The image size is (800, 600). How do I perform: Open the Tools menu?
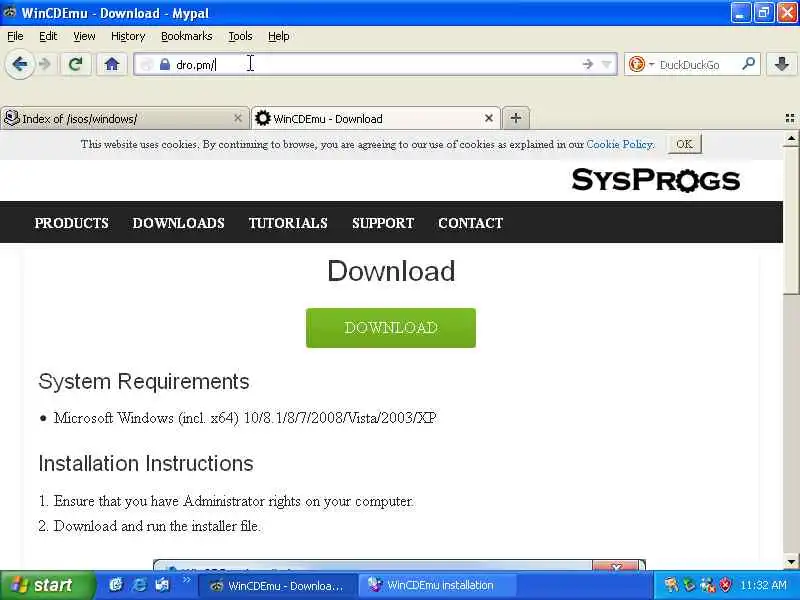tap(240, 36)
